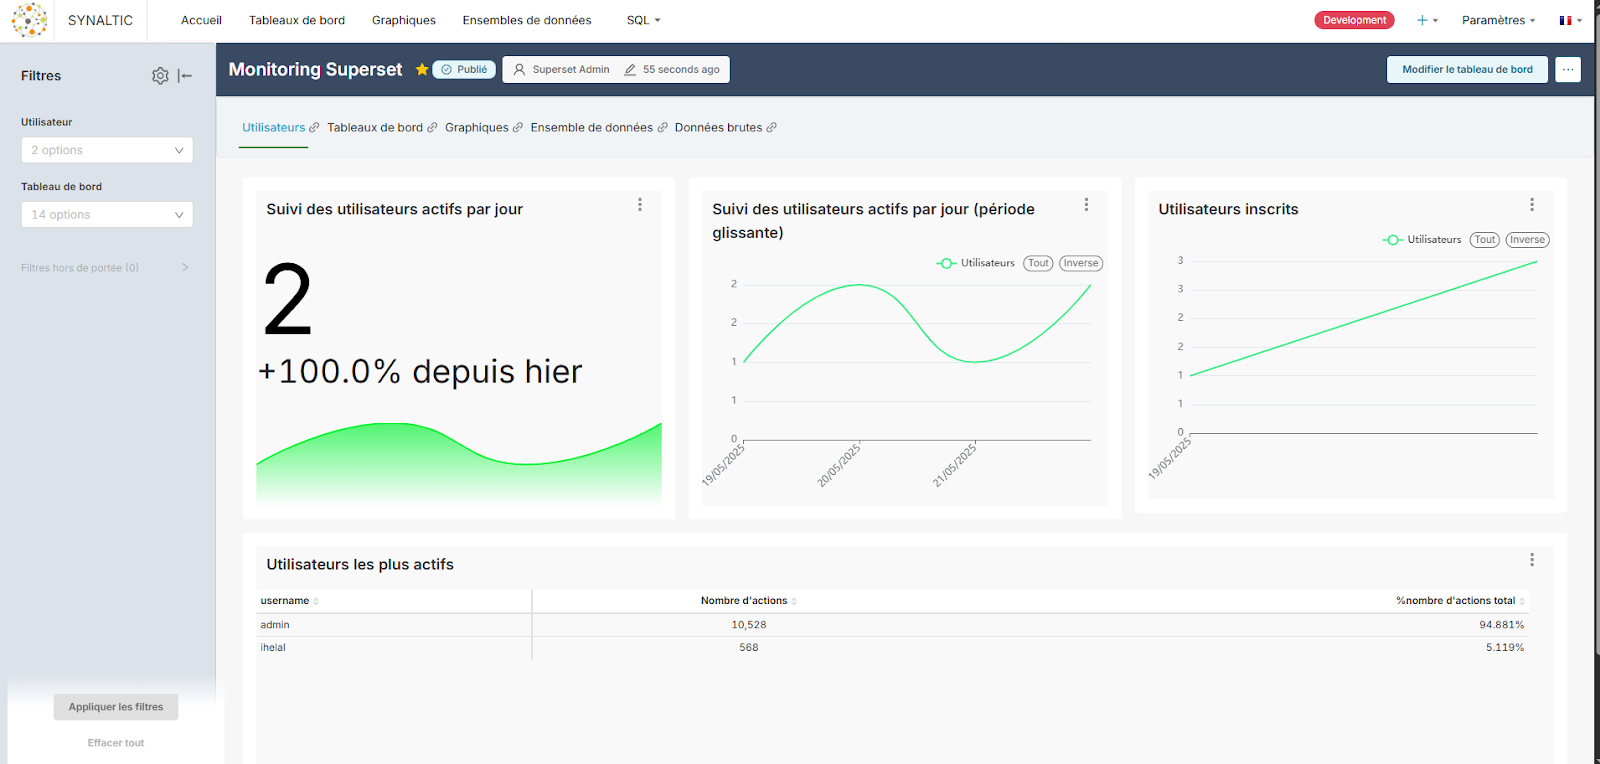Open the French flag language selector
1600x764 pixels.
pyautogui.click(x=1570, y=20)
